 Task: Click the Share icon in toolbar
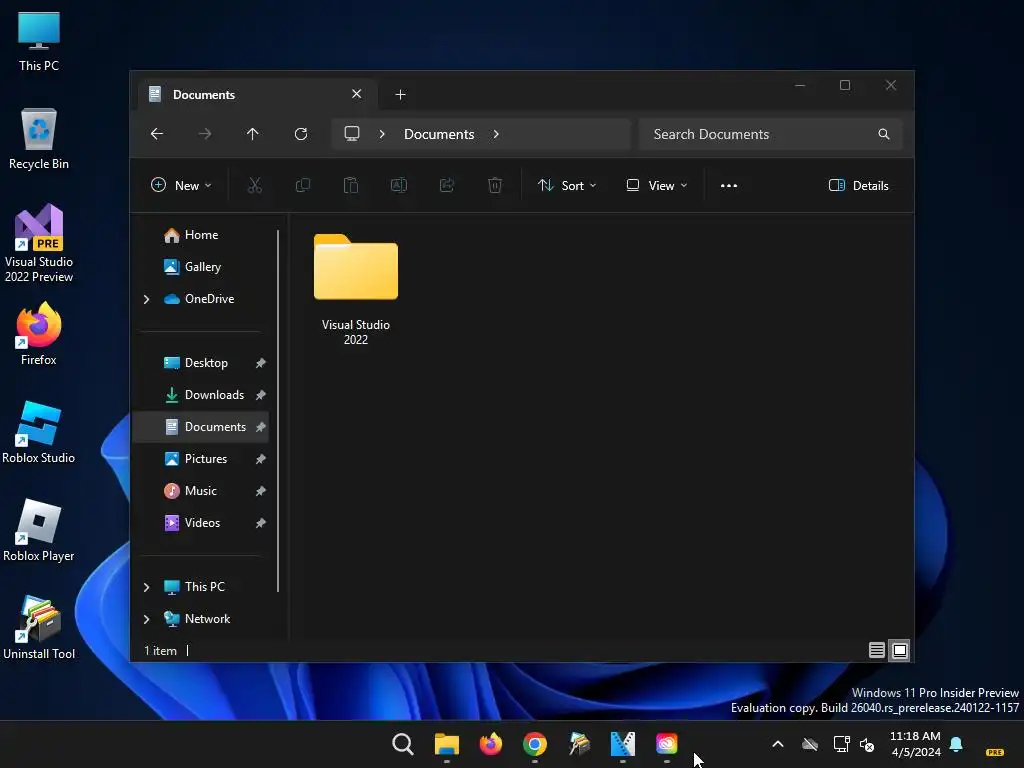click(447, 185)
